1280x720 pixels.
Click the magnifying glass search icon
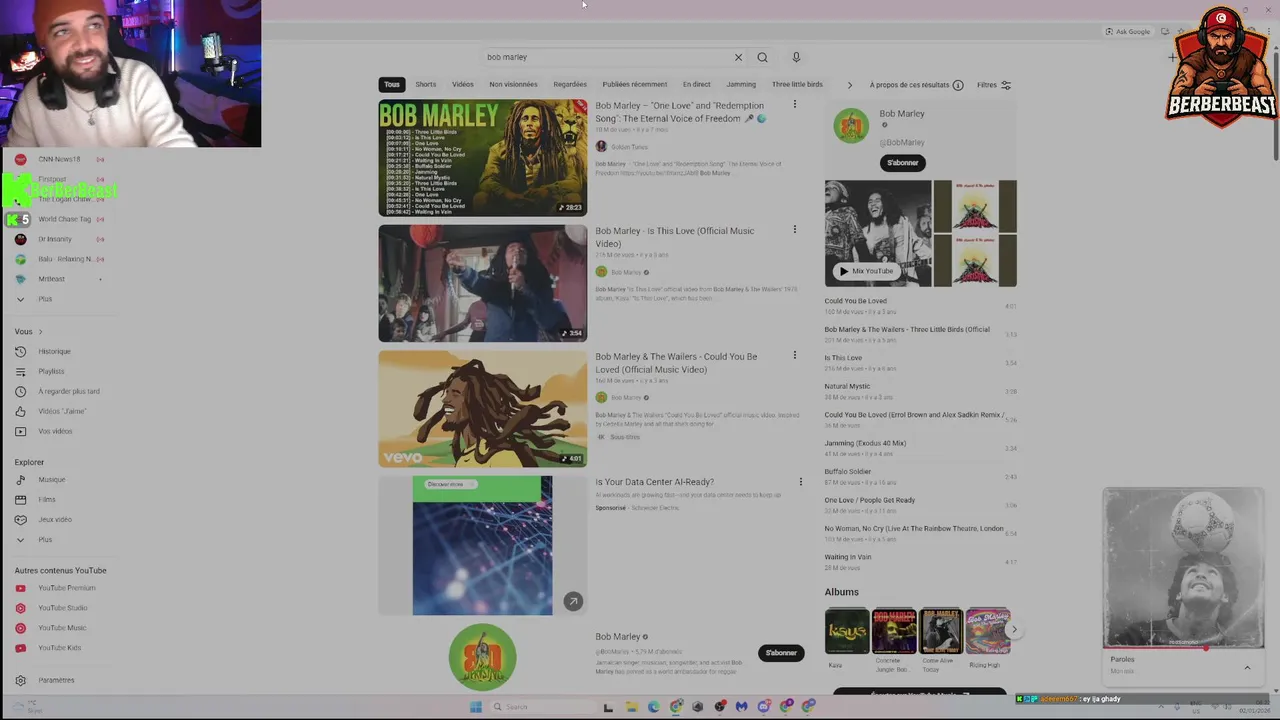pos(762,57)
